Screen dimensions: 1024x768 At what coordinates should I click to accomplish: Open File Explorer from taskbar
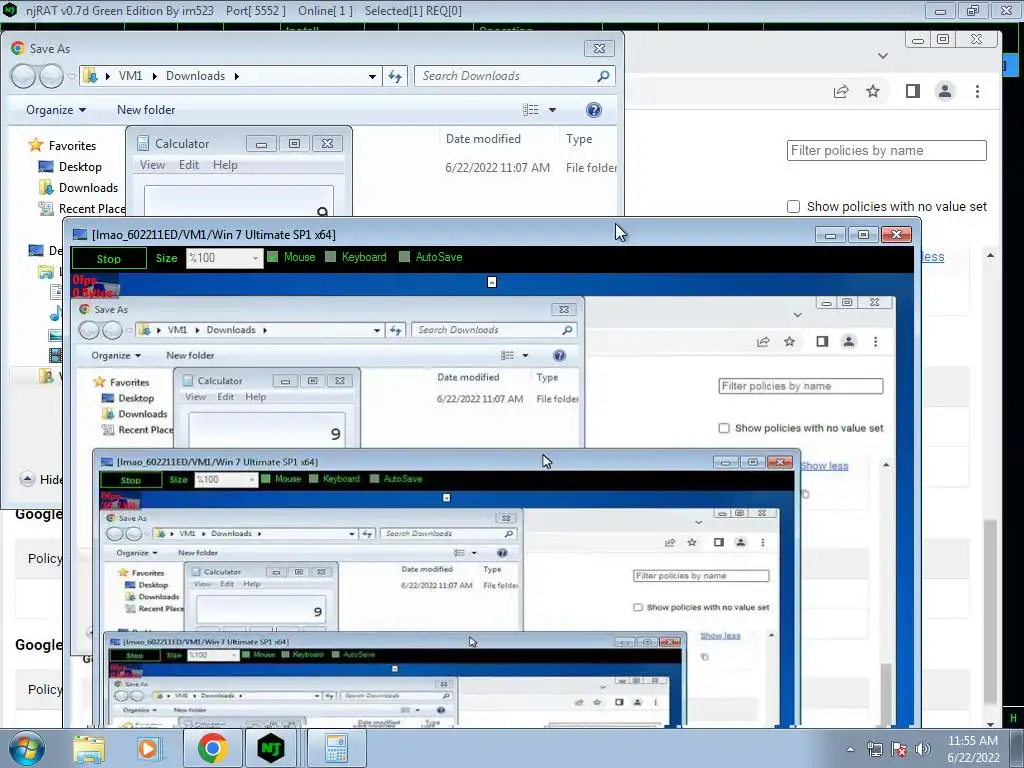pos(89,748)
